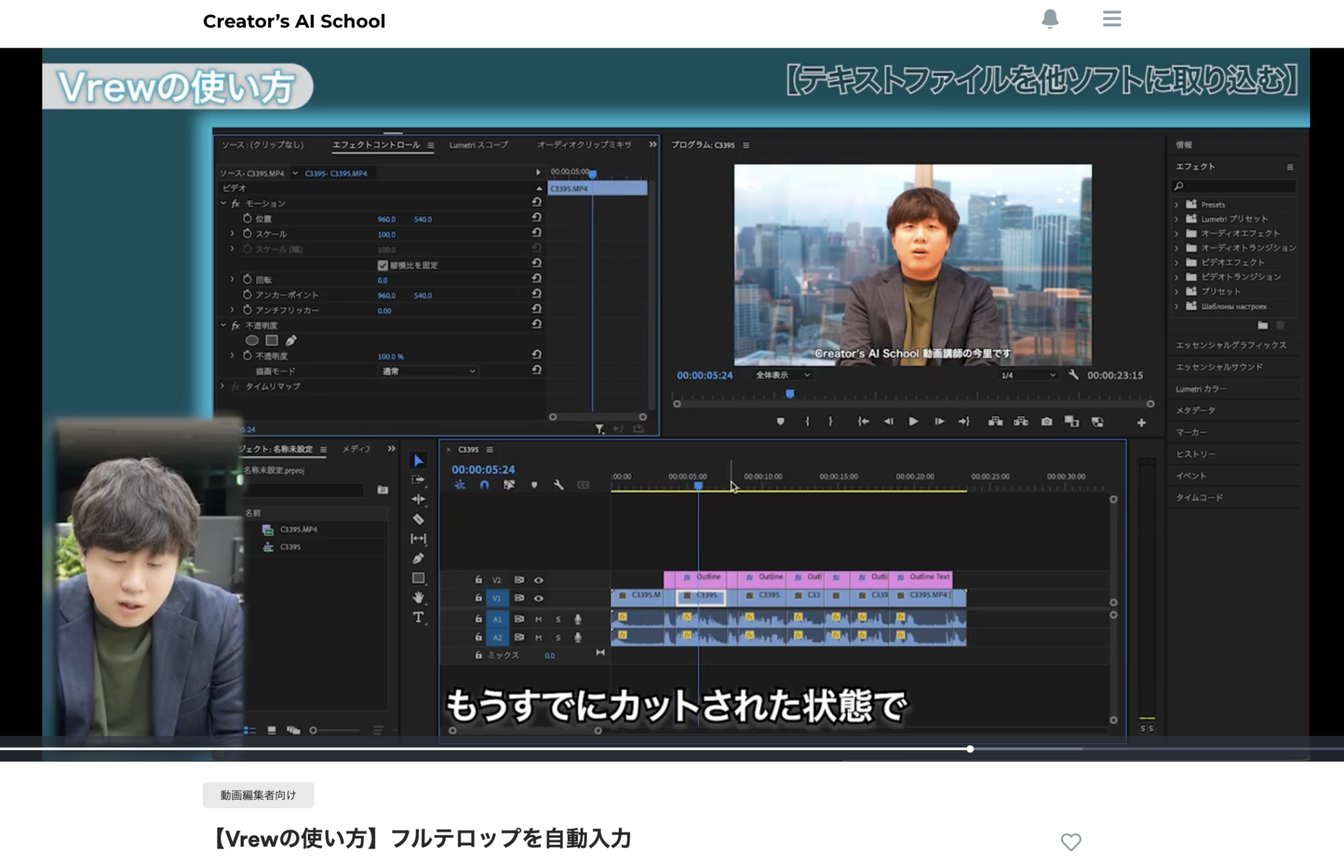Click the notification bell icon
Screen dimensions: 1344x864
(x=1050, y=19)
